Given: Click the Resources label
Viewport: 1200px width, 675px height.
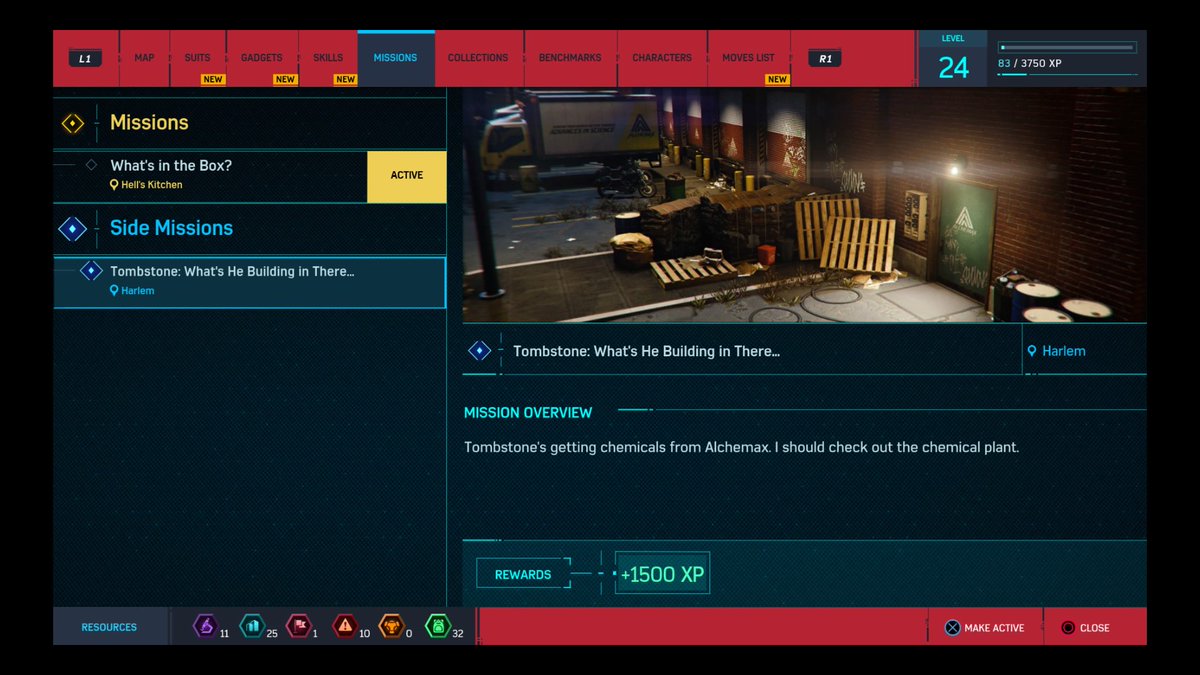Looking at the screenshot, I should (109, 628).
